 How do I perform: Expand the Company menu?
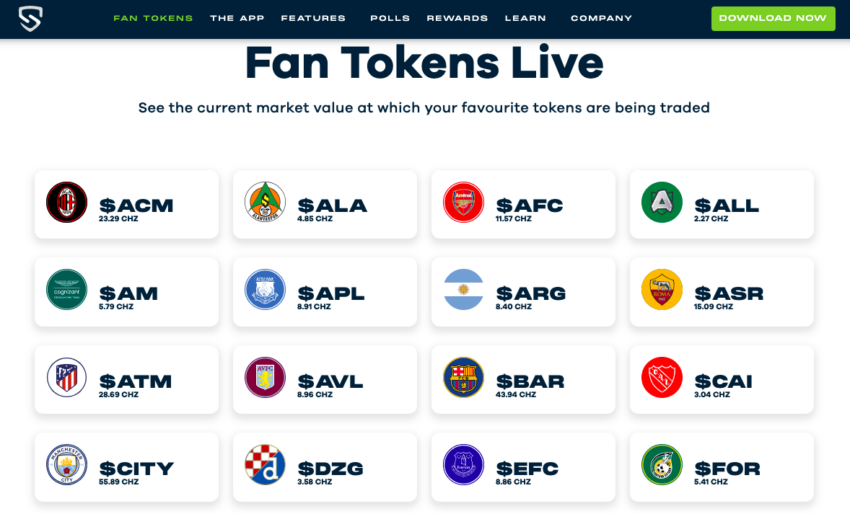pyautogui.click(x=601, y=18)
